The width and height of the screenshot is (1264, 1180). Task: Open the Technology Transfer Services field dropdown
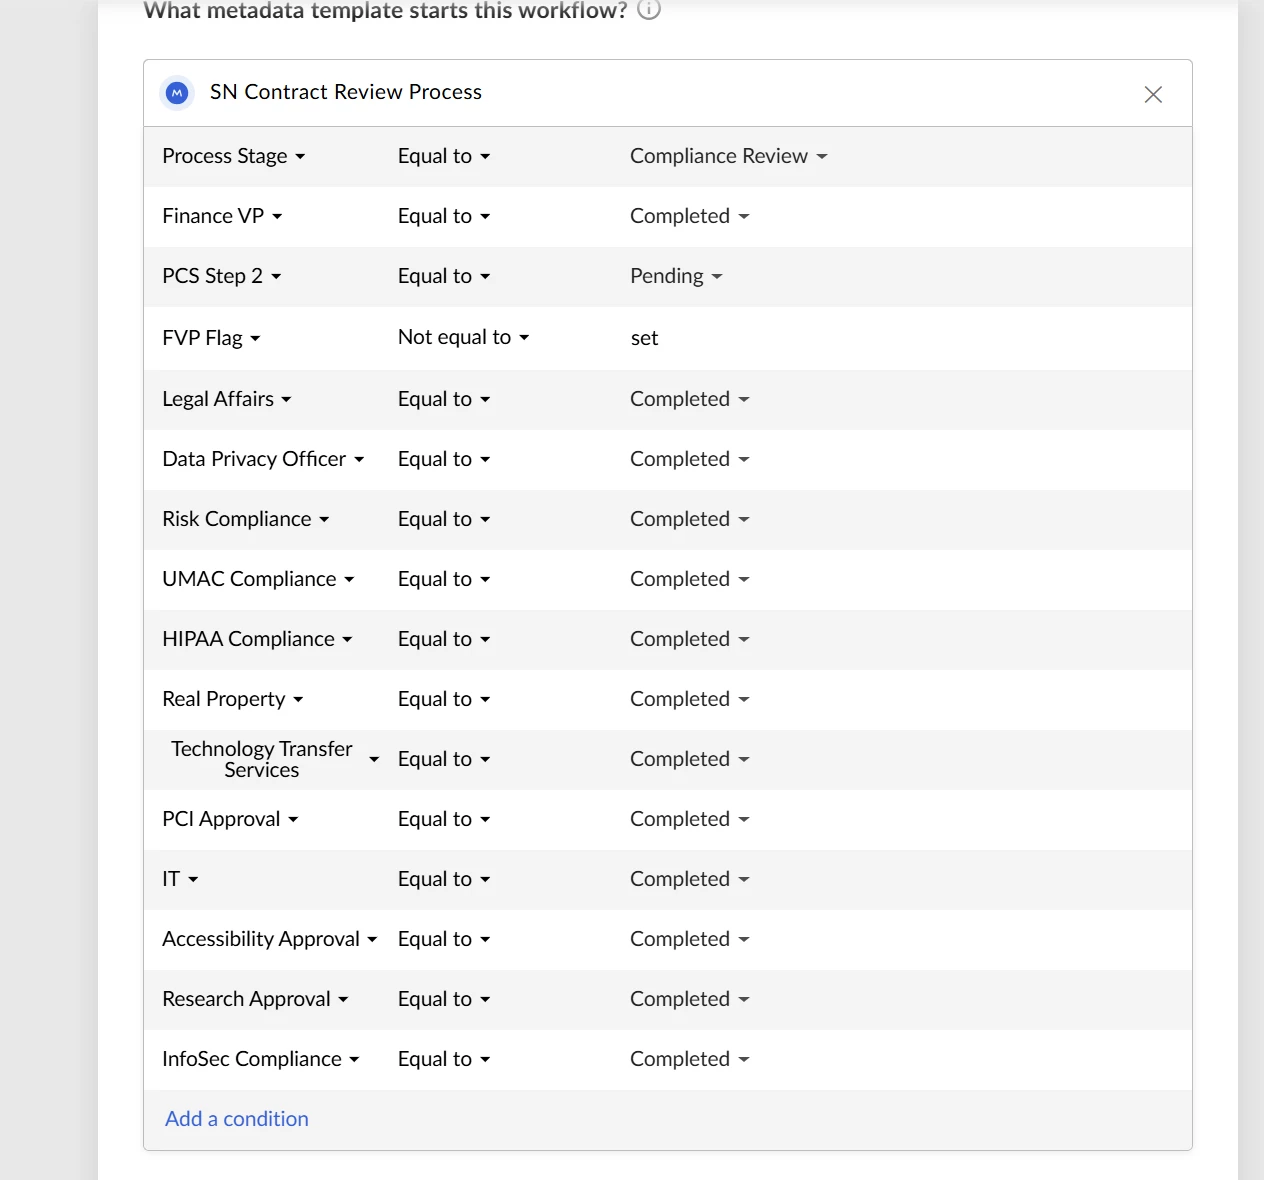[x=275, y=759]
